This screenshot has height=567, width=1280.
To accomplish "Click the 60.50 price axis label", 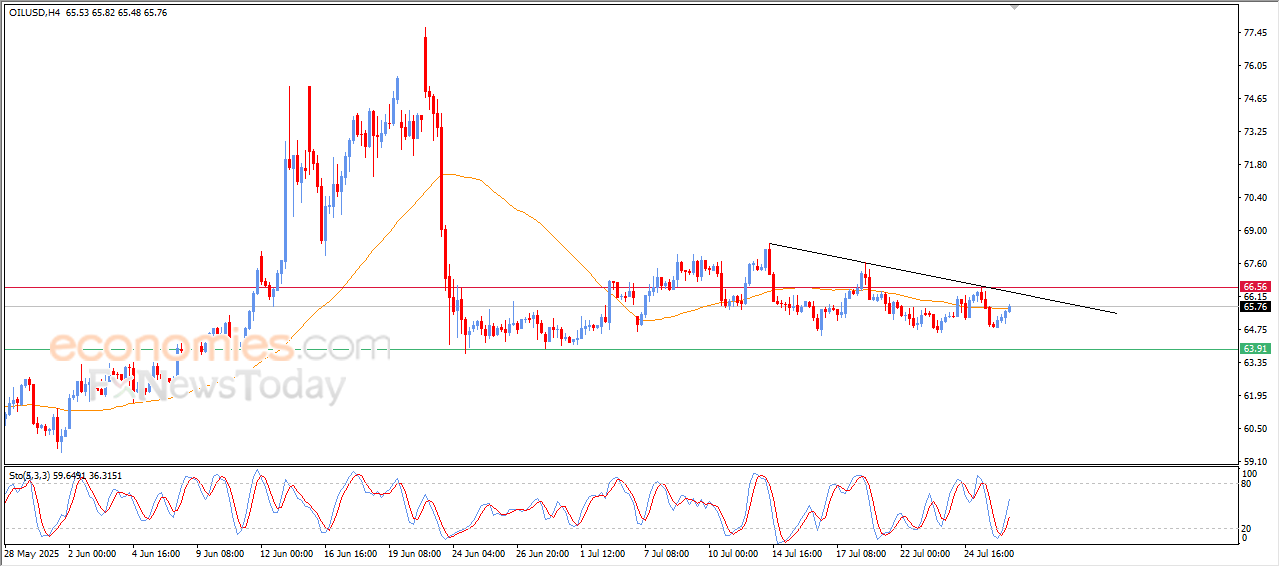I will point(1256,429).
